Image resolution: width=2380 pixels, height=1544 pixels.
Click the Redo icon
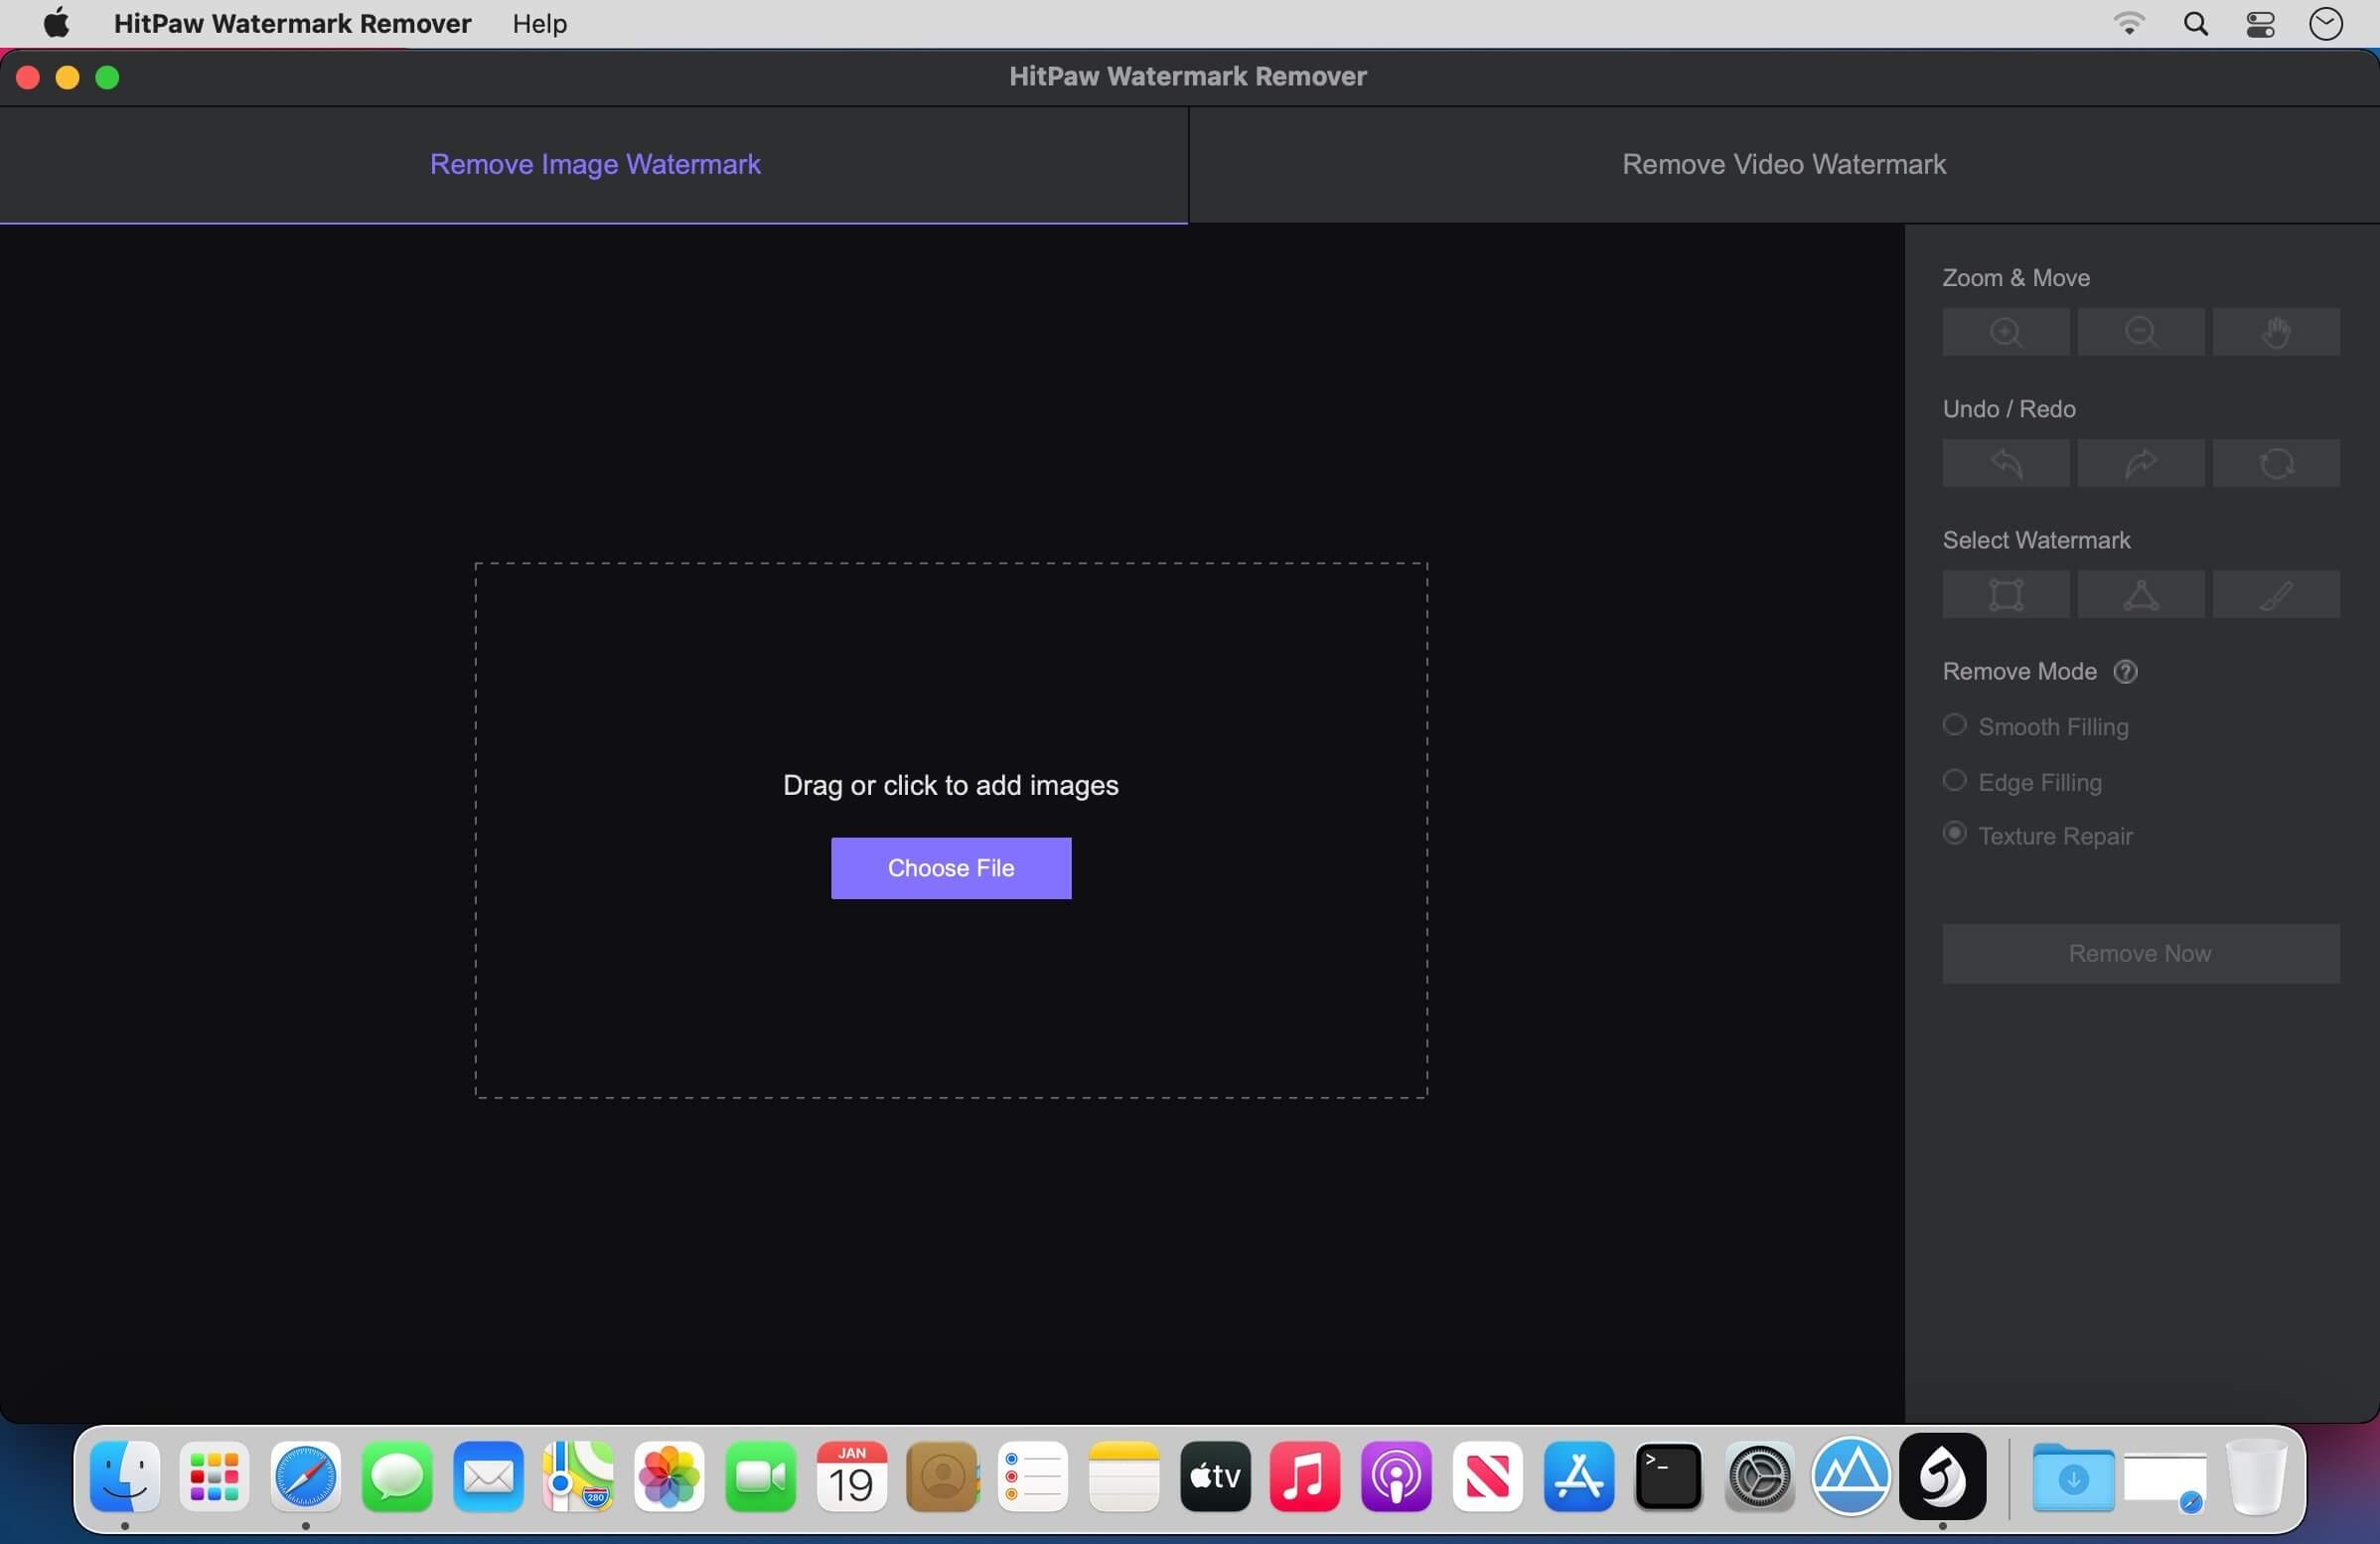[x=2139, y=462]
